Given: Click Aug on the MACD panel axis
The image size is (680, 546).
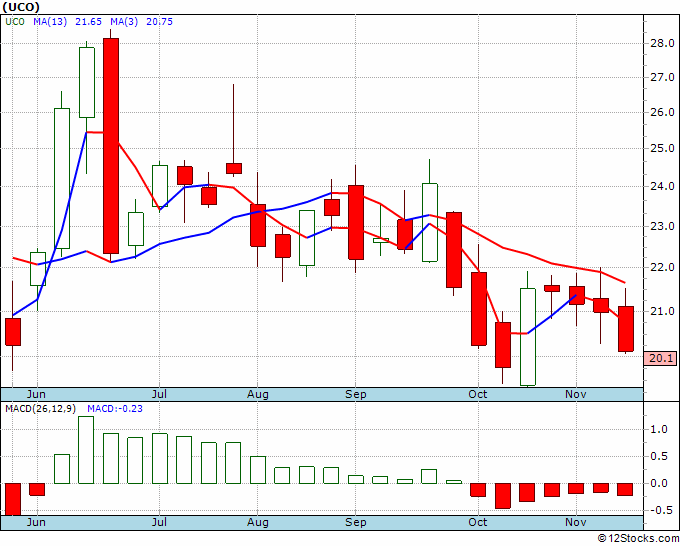Looking at the screenshot, I should [258, 522].
